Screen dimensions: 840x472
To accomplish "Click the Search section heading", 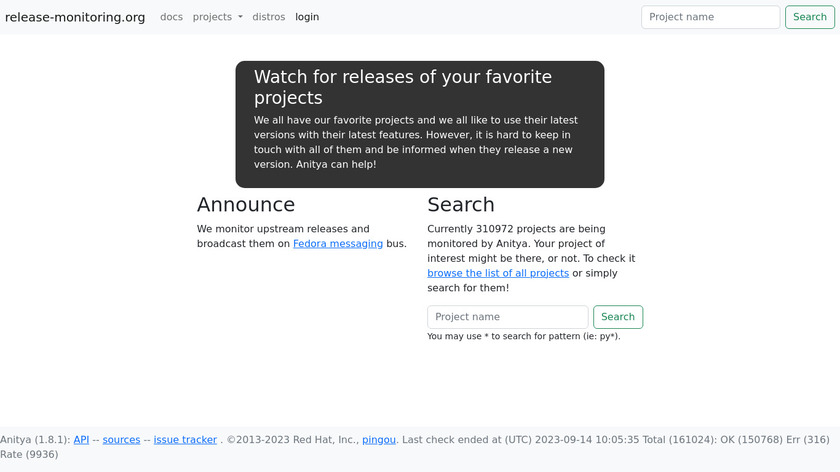I will click(x=461, y=205).
